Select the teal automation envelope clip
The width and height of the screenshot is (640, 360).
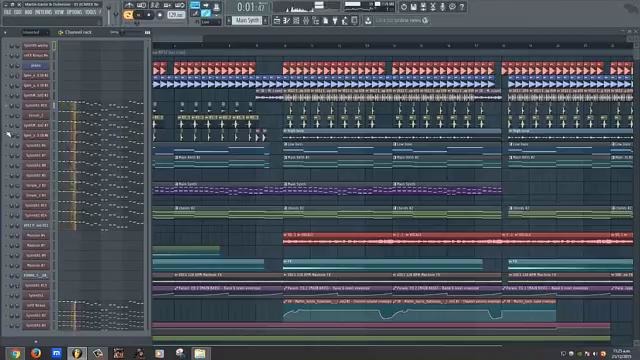[420, 310]
